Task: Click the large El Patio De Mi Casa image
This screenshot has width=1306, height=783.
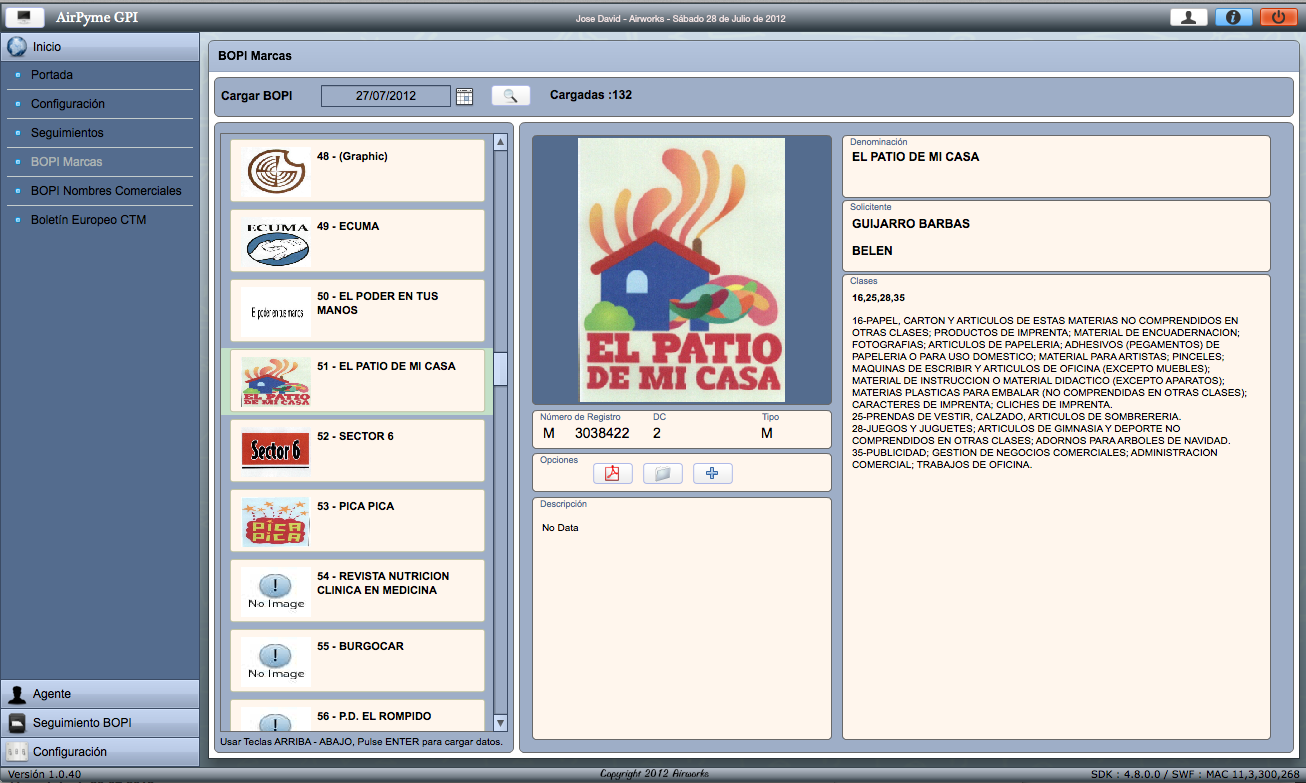Action: coord(681,270)
